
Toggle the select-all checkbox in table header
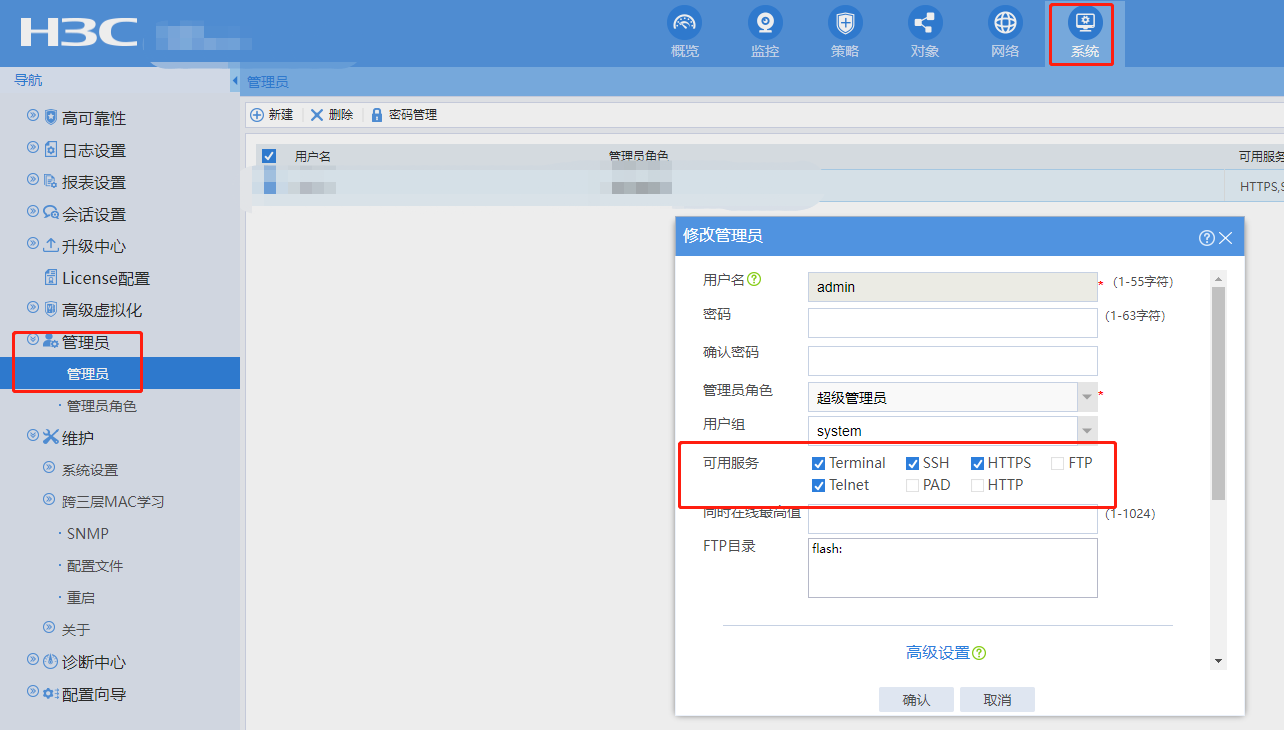coord(268,156)
